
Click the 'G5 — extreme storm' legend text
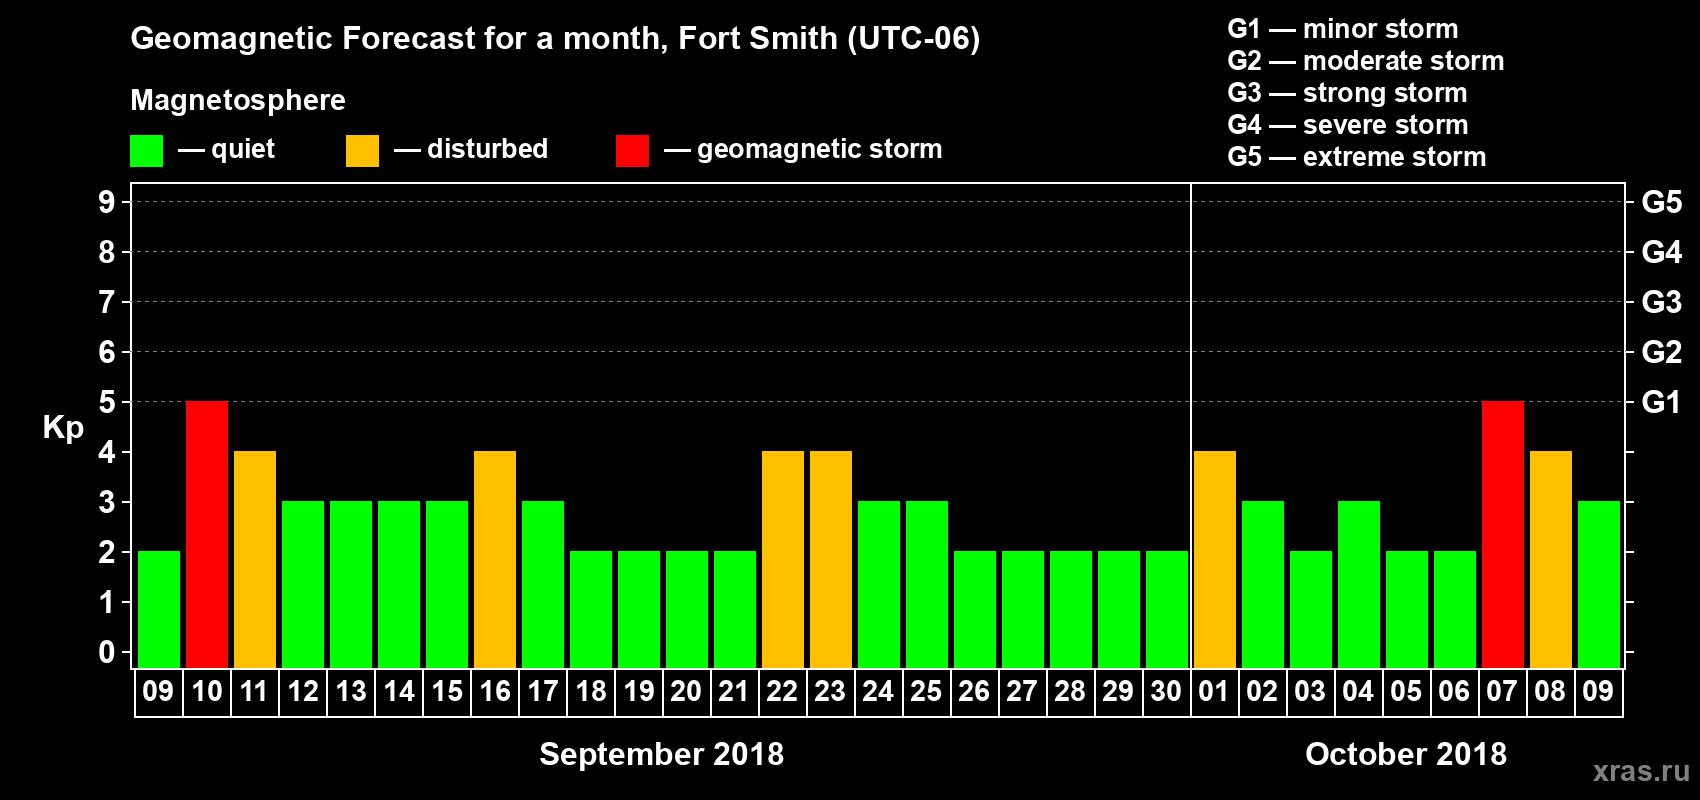[x=1357, y=157]
